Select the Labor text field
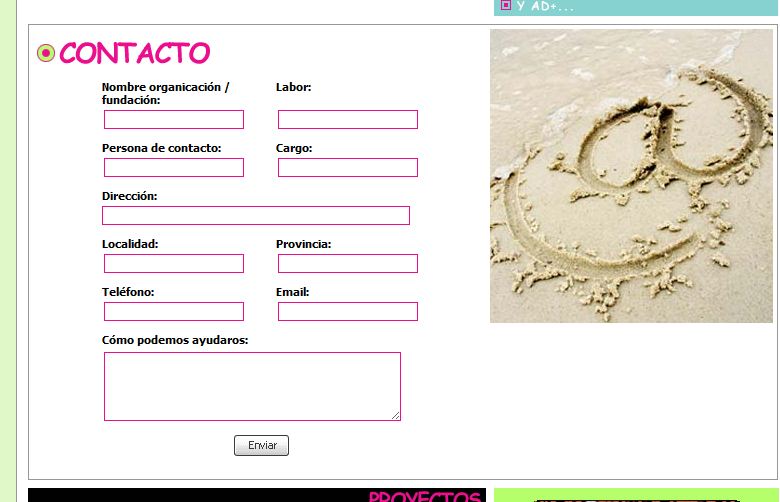The width and height of the screenshot is (780, 502). pos(347,120)
